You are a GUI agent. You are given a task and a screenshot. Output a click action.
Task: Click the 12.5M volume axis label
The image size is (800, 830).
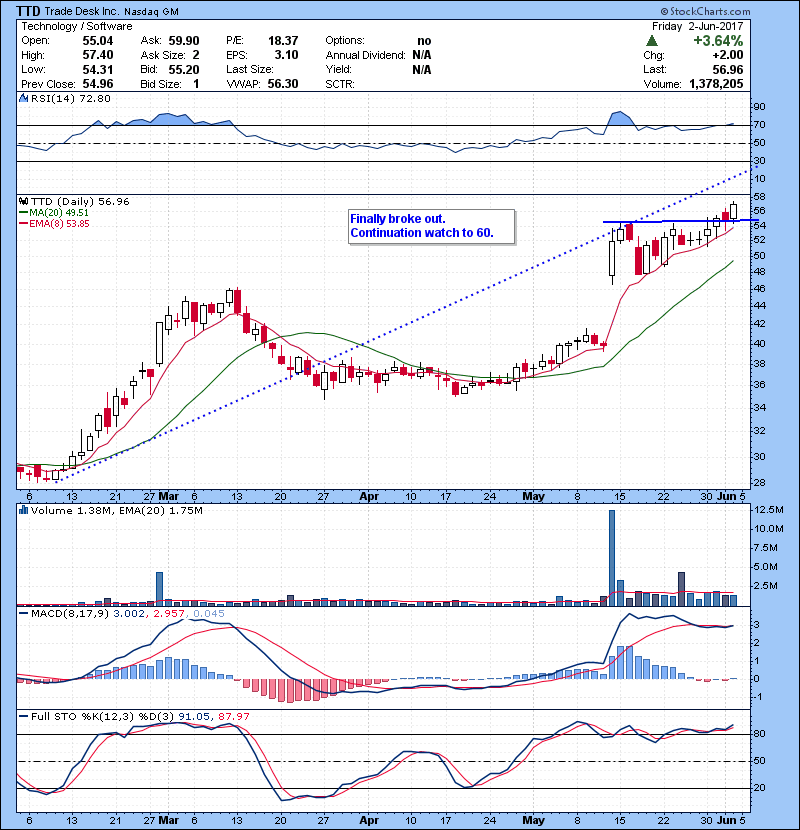pos(769,510)
